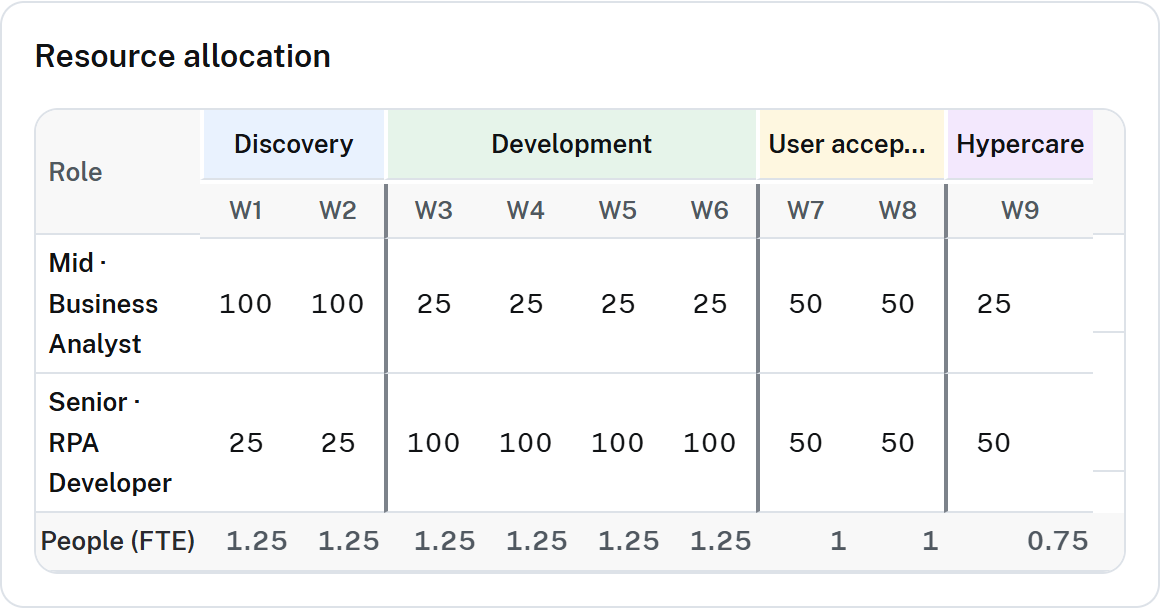Click the Development phase header
The width and height of the screenshot is (1160, 608).
[572, 144]
